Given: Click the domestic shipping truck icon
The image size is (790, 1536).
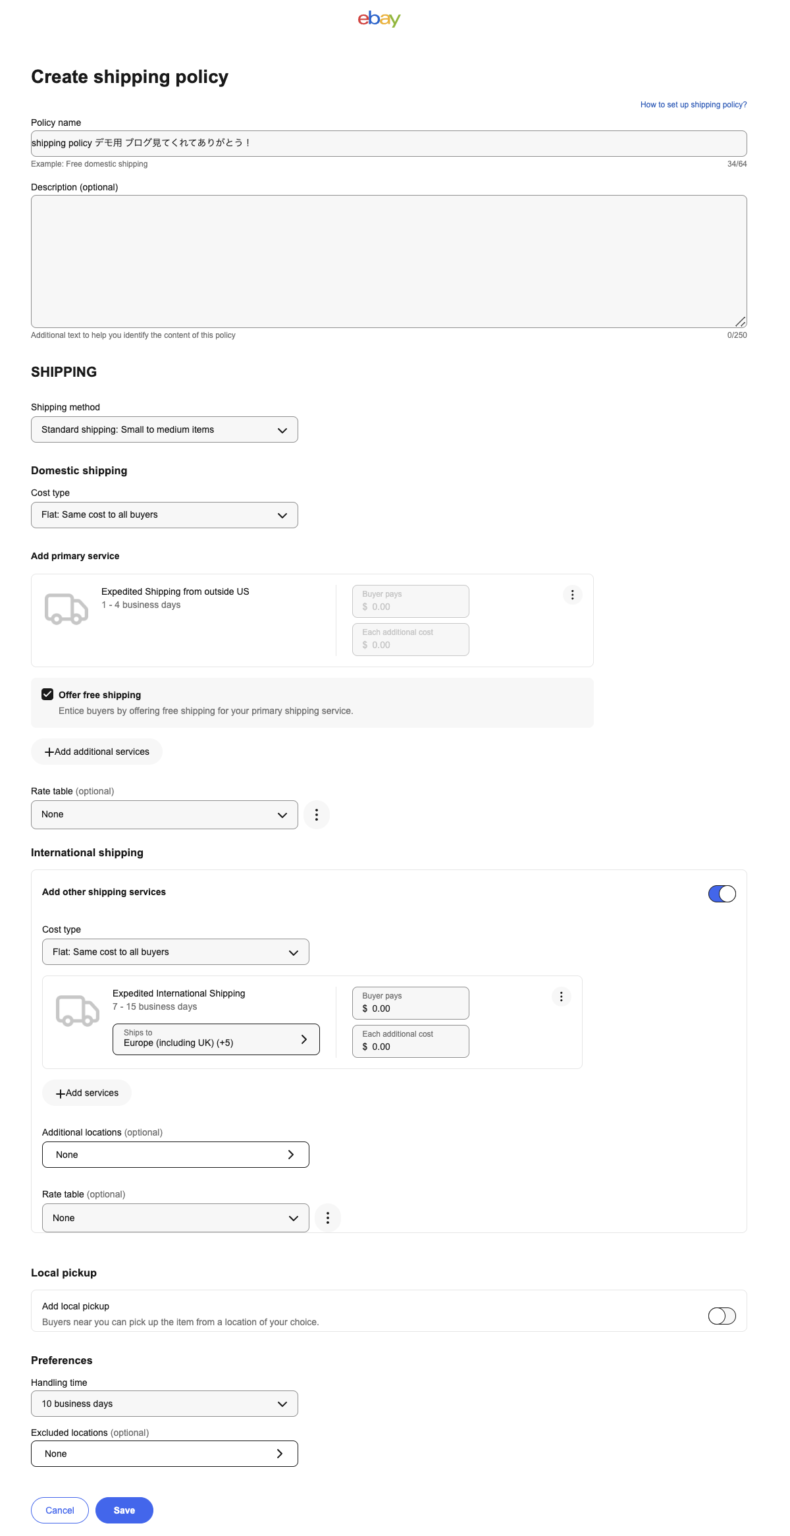Looking at the screenshot, I should 66,609.
